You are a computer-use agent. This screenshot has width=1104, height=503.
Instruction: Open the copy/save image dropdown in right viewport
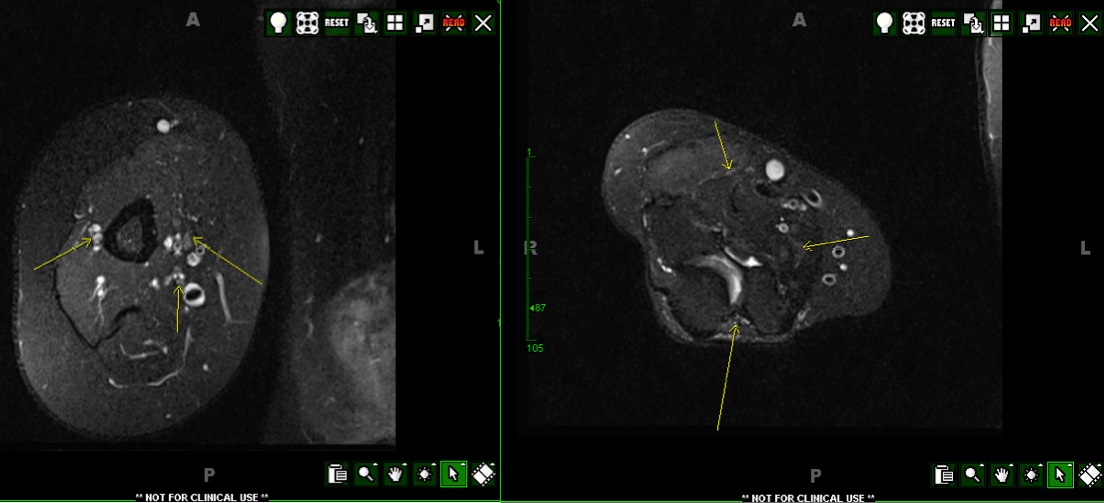point(973,23)
